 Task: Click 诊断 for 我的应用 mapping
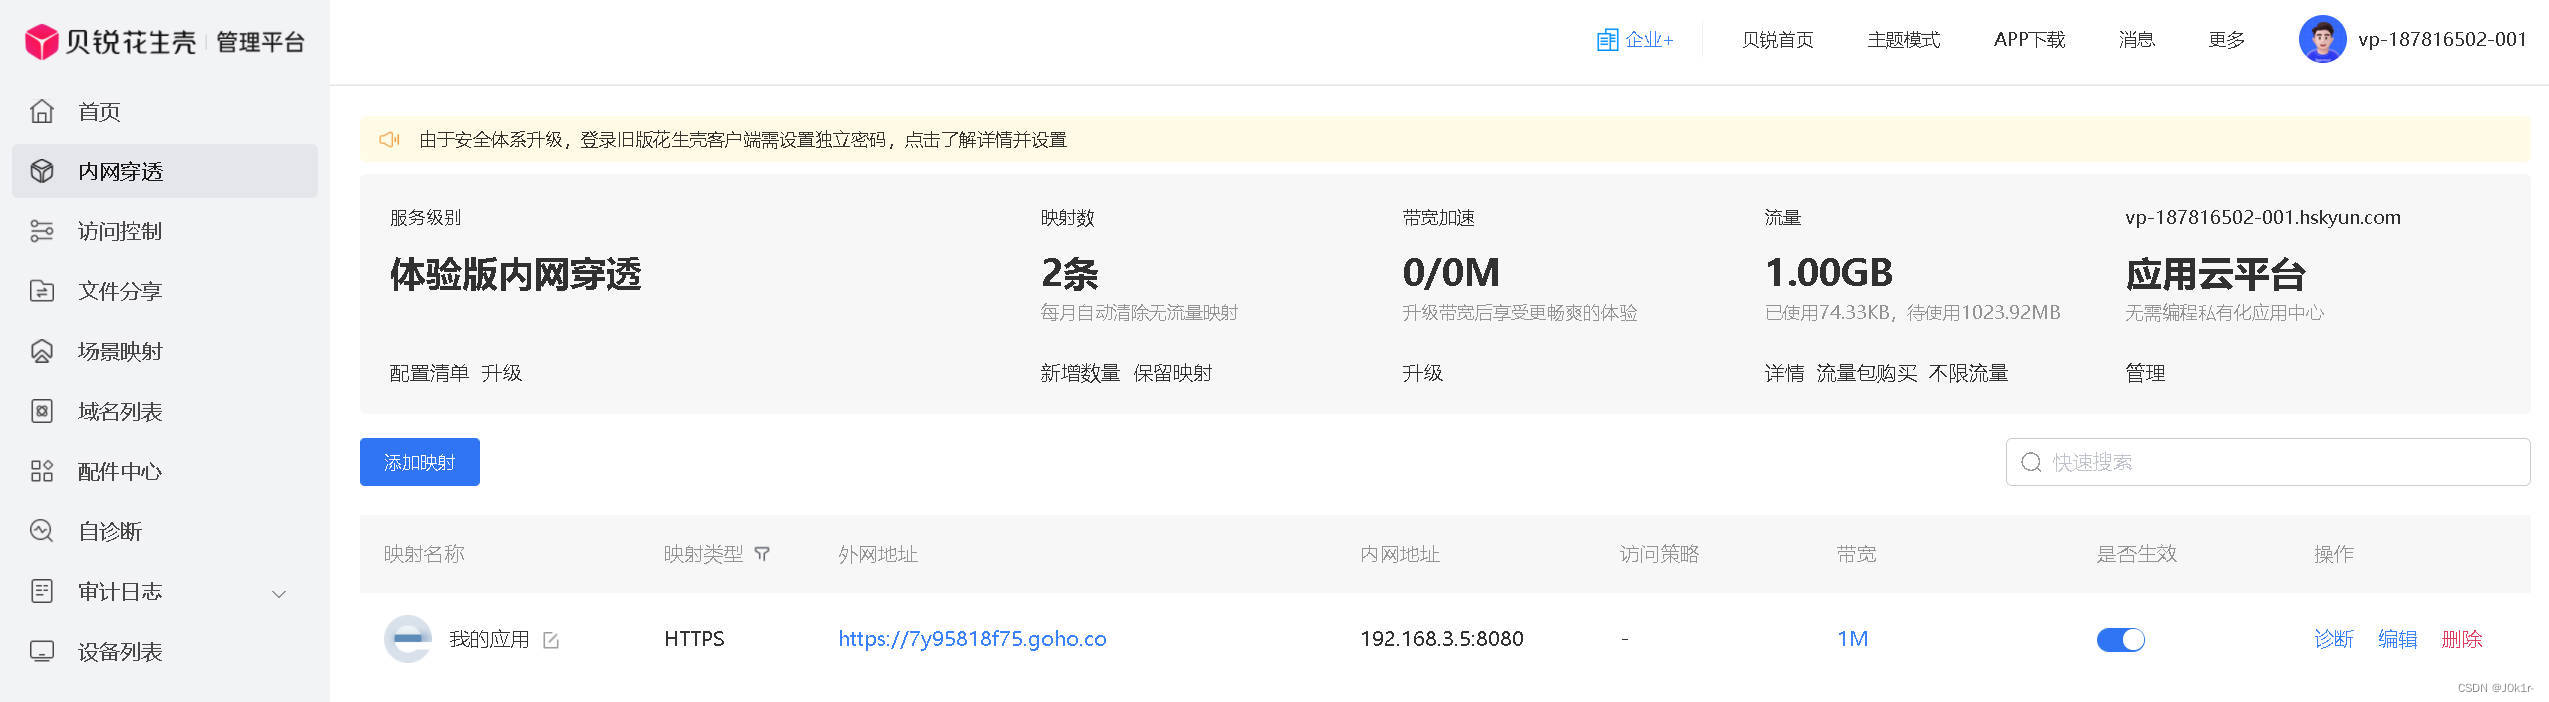[2333, 639]
